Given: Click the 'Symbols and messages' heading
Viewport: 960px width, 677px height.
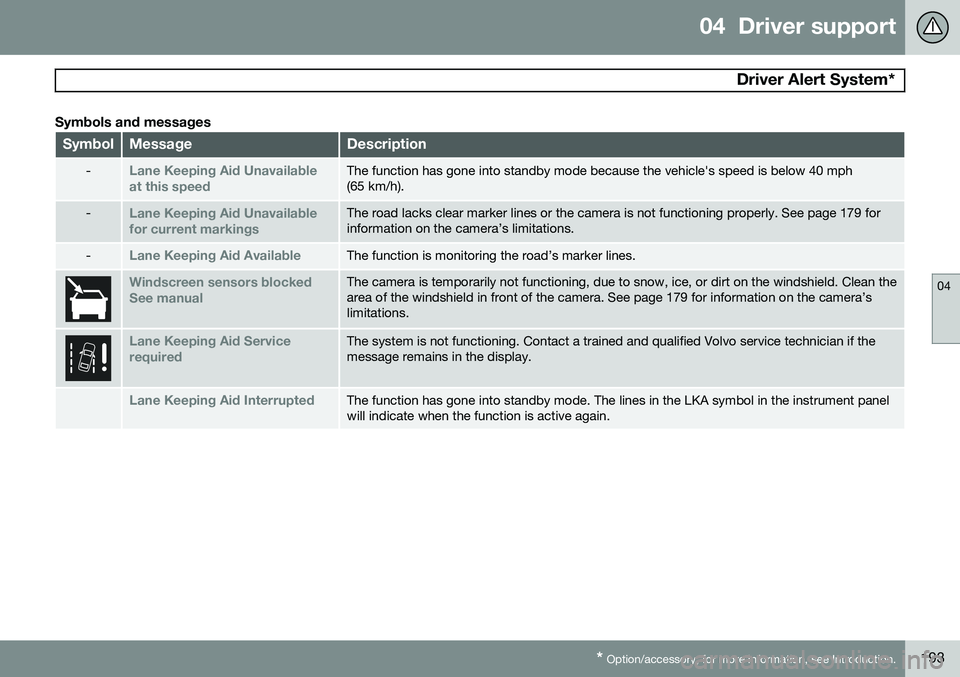Looking at the screenshot, I should 133,122.
